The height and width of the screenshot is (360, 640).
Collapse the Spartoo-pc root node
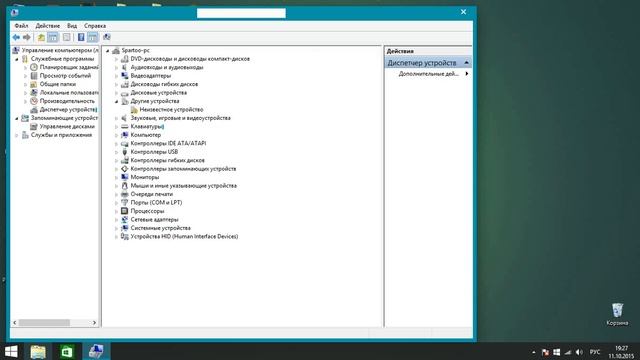pyautogui.click(x=108, y=51)
